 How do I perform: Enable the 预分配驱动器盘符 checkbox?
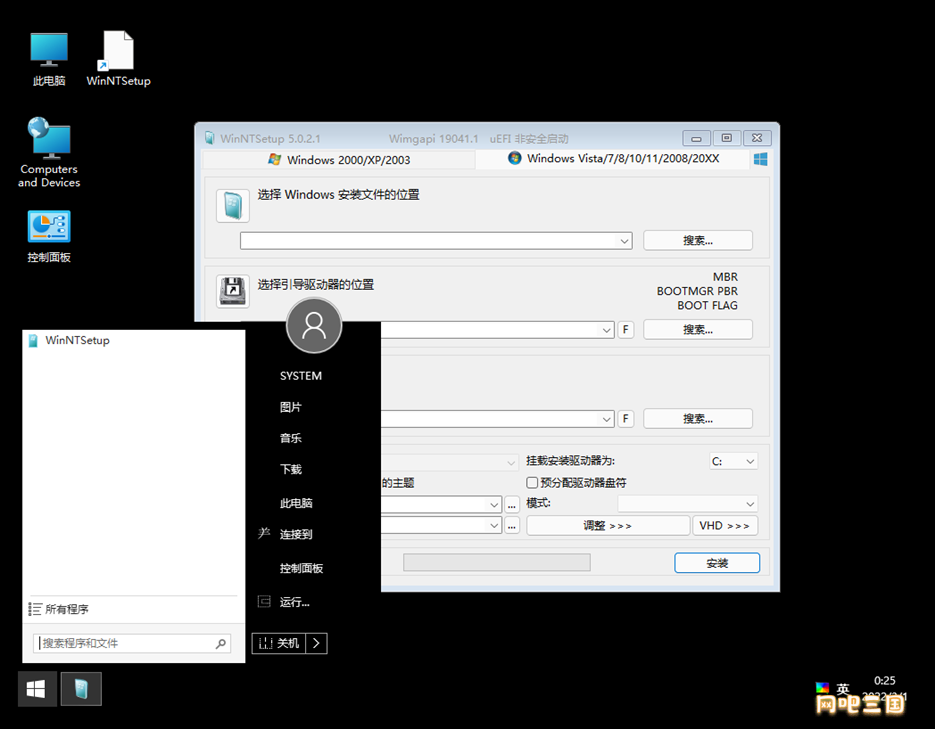click(x=532, y=482)
